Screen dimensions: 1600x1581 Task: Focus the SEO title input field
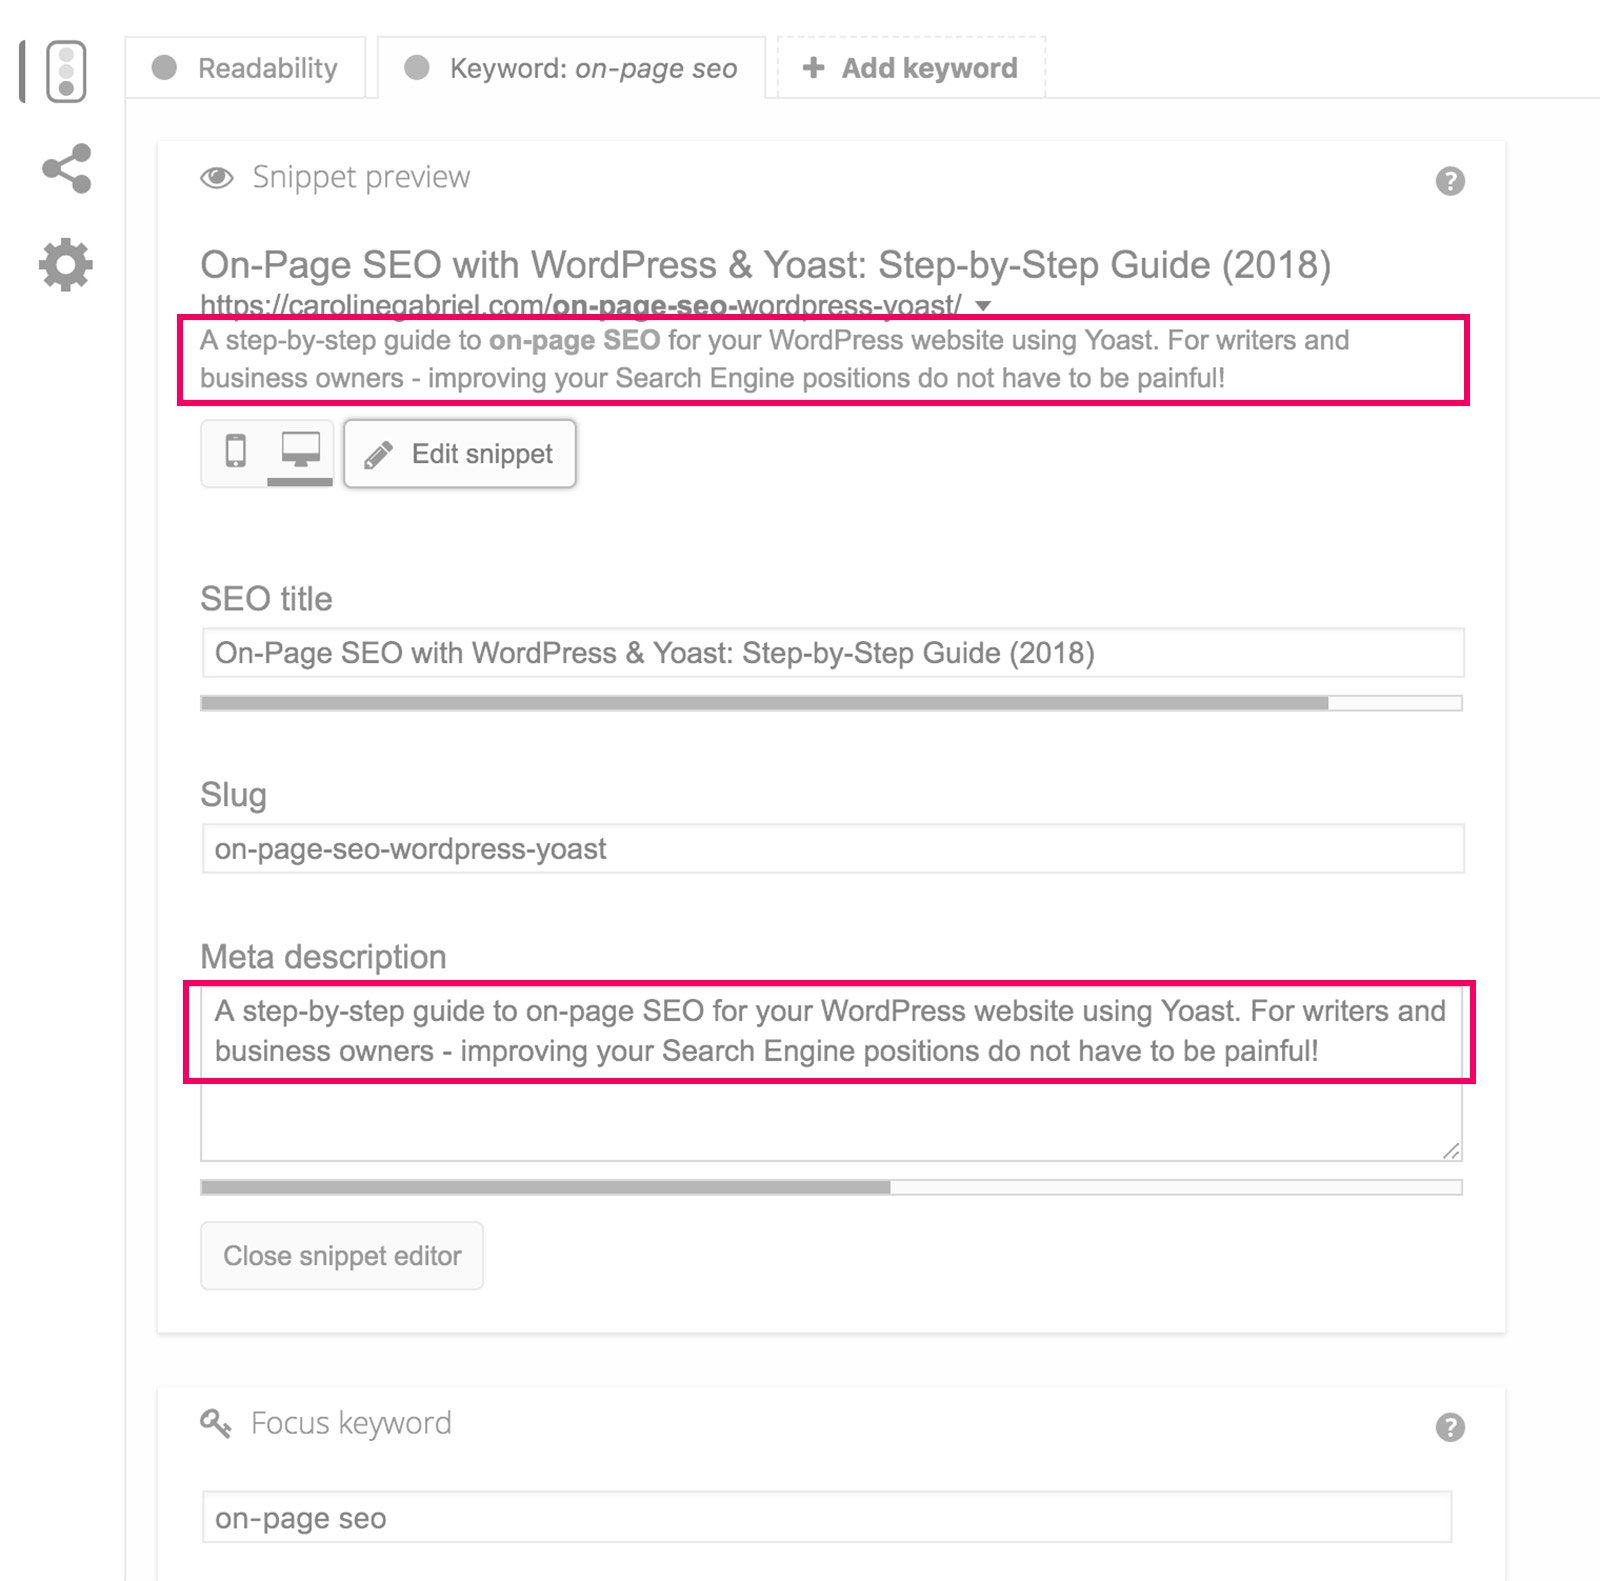click(x=832, y=653)
